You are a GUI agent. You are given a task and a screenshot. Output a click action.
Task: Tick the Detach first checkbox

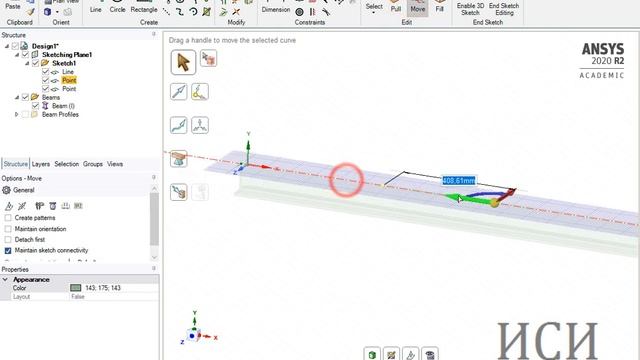click(8, 240)
